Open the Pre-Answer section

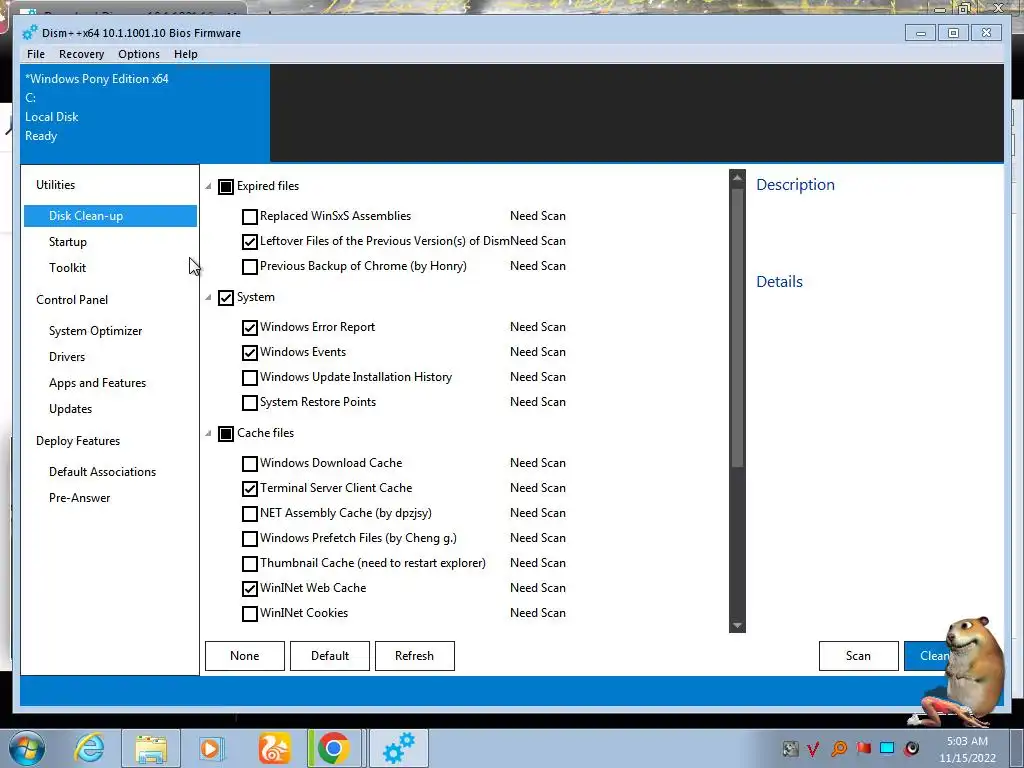[80, 498]
